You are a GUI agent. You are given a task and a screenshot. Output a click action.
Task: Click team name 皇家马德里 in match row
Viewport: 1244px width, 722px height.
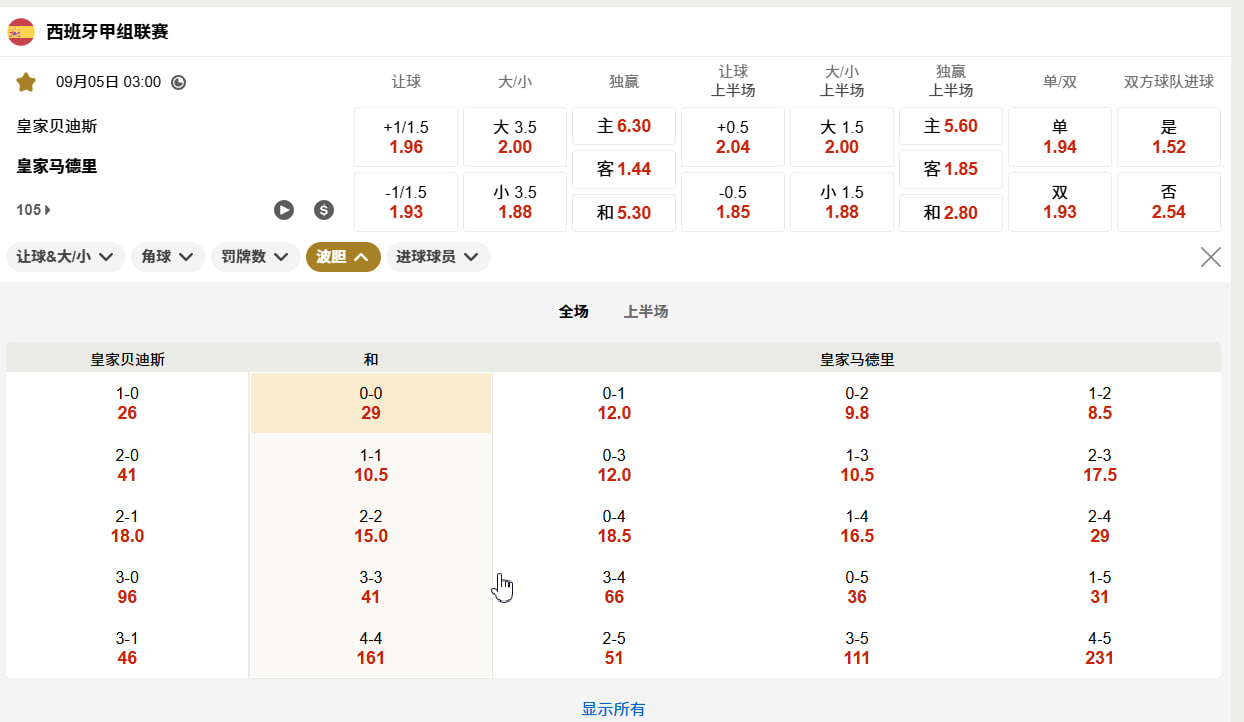57,166
